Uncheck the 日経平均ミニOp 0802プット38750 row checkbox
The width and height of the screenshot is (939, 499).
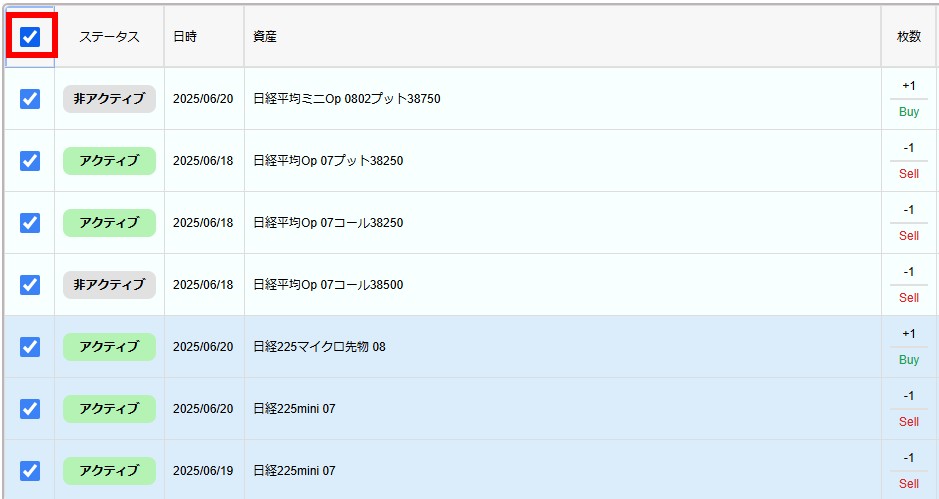coord(30,99)
